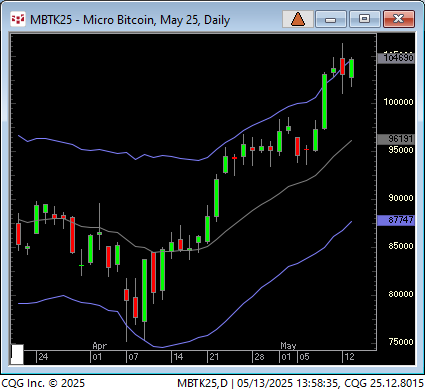The height and width of the screenshot is (391, 425).
Task: Click the lower band value label 87747
Action: click(x=396, y=220)
